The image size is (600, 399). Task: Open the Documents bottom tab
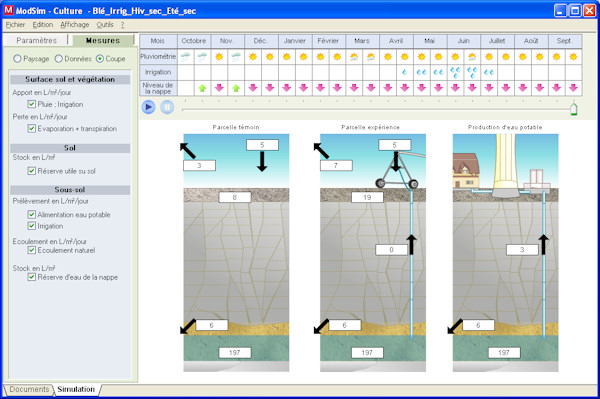tap(29, 389)
